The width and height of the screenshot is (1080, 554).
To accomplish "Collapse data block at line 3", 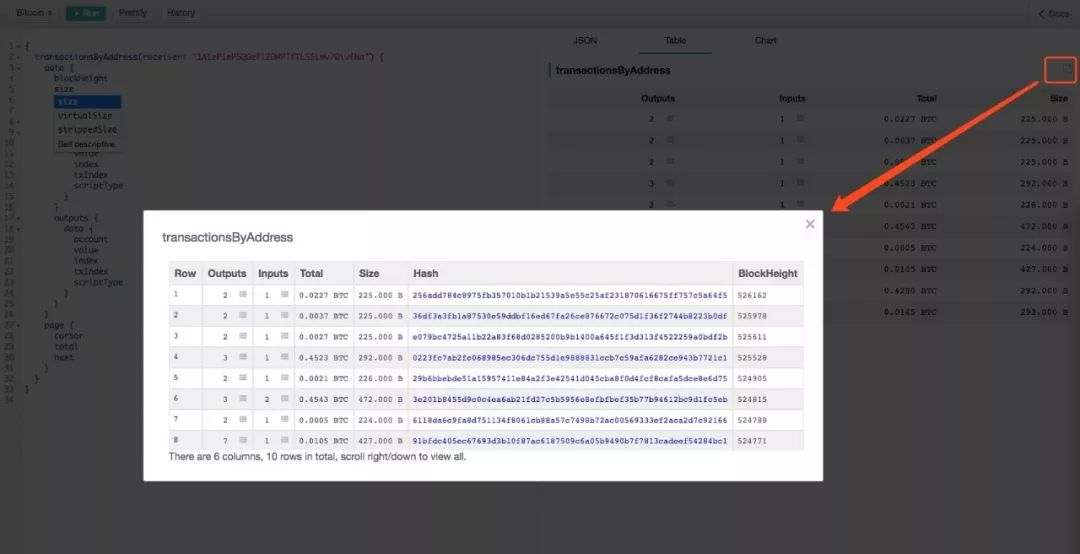I will 19,68.
